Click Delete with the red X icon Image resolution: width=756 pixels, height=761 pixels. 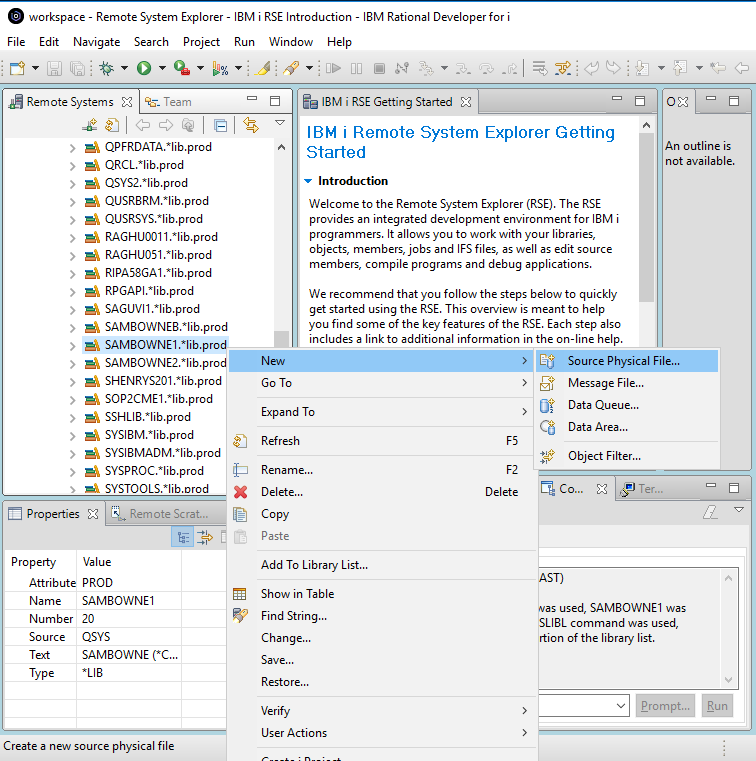[281, 492]
